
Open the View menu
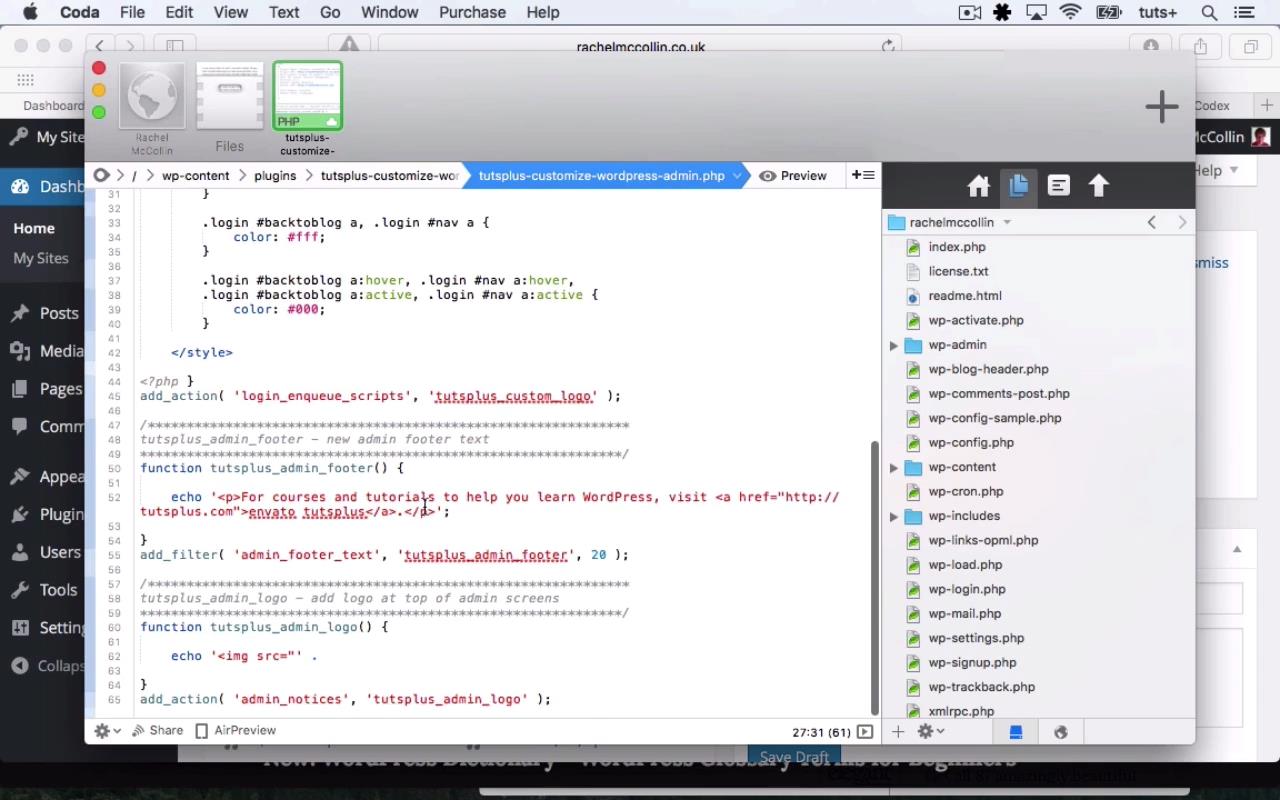tap(230, 12)
